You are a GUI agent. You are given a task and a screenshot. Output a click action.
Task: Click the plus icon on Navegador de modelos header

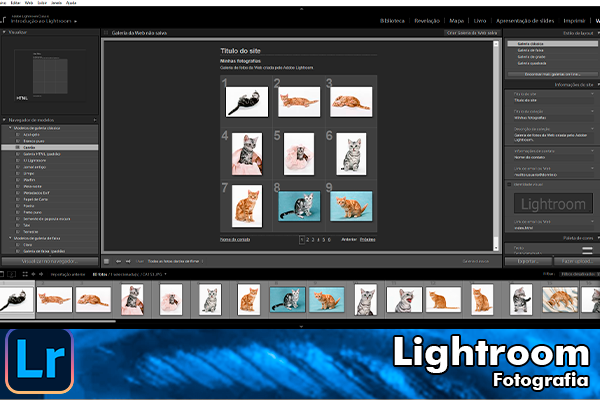[x=95, y=120]
